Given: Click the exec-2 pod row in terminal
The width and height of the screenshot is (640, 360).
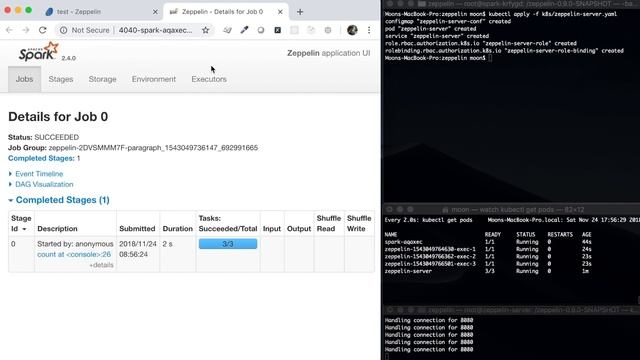Looking at the screenshot, I should pyautogui.click(x=488, y=257).
